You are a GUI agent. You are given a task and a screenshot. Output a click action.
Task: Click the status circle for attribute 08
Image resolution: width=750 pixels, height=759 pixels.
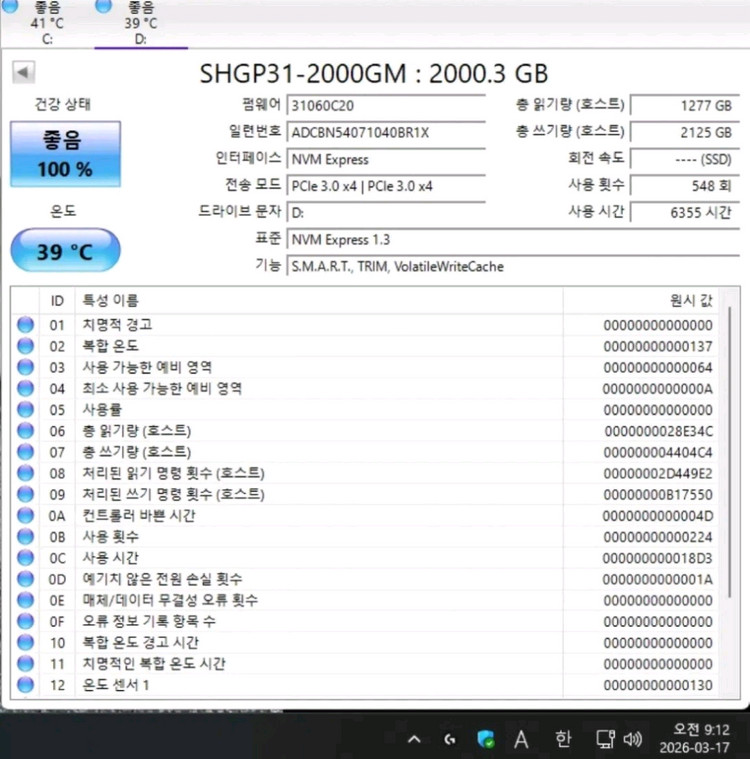tap(25, 473)
